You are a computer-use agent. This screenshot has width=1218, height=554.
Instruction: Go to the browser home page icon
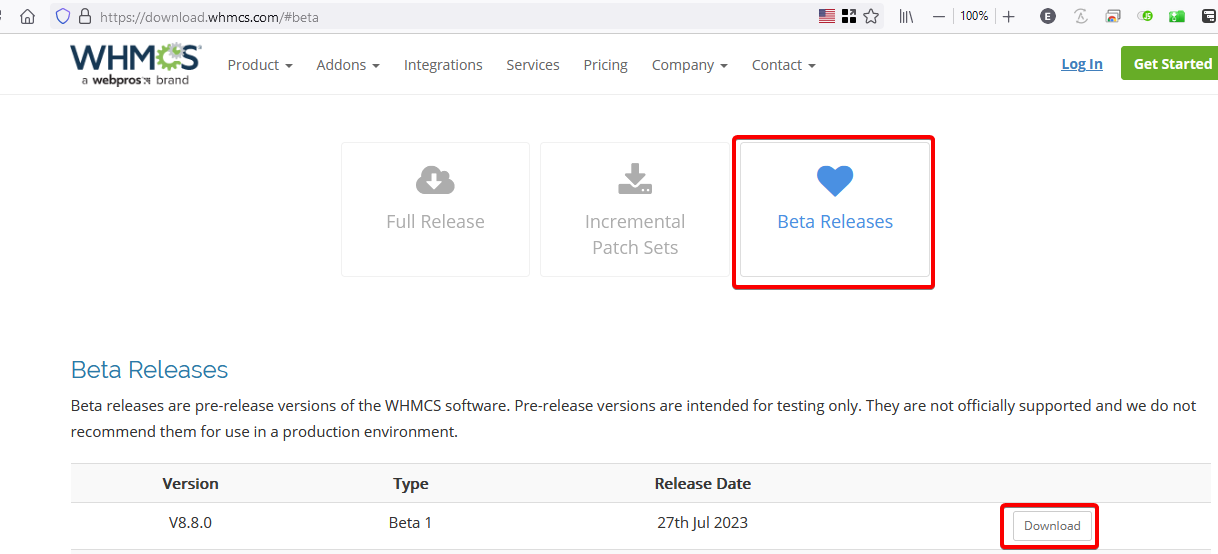(x=28, y=16)
